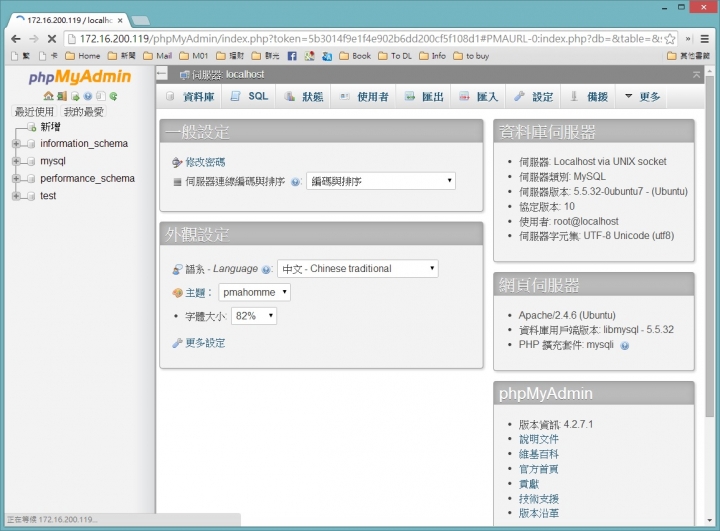The image size is (720, 531).
Task: Open the To DL bookmarks folder
Action: point(395,56)
